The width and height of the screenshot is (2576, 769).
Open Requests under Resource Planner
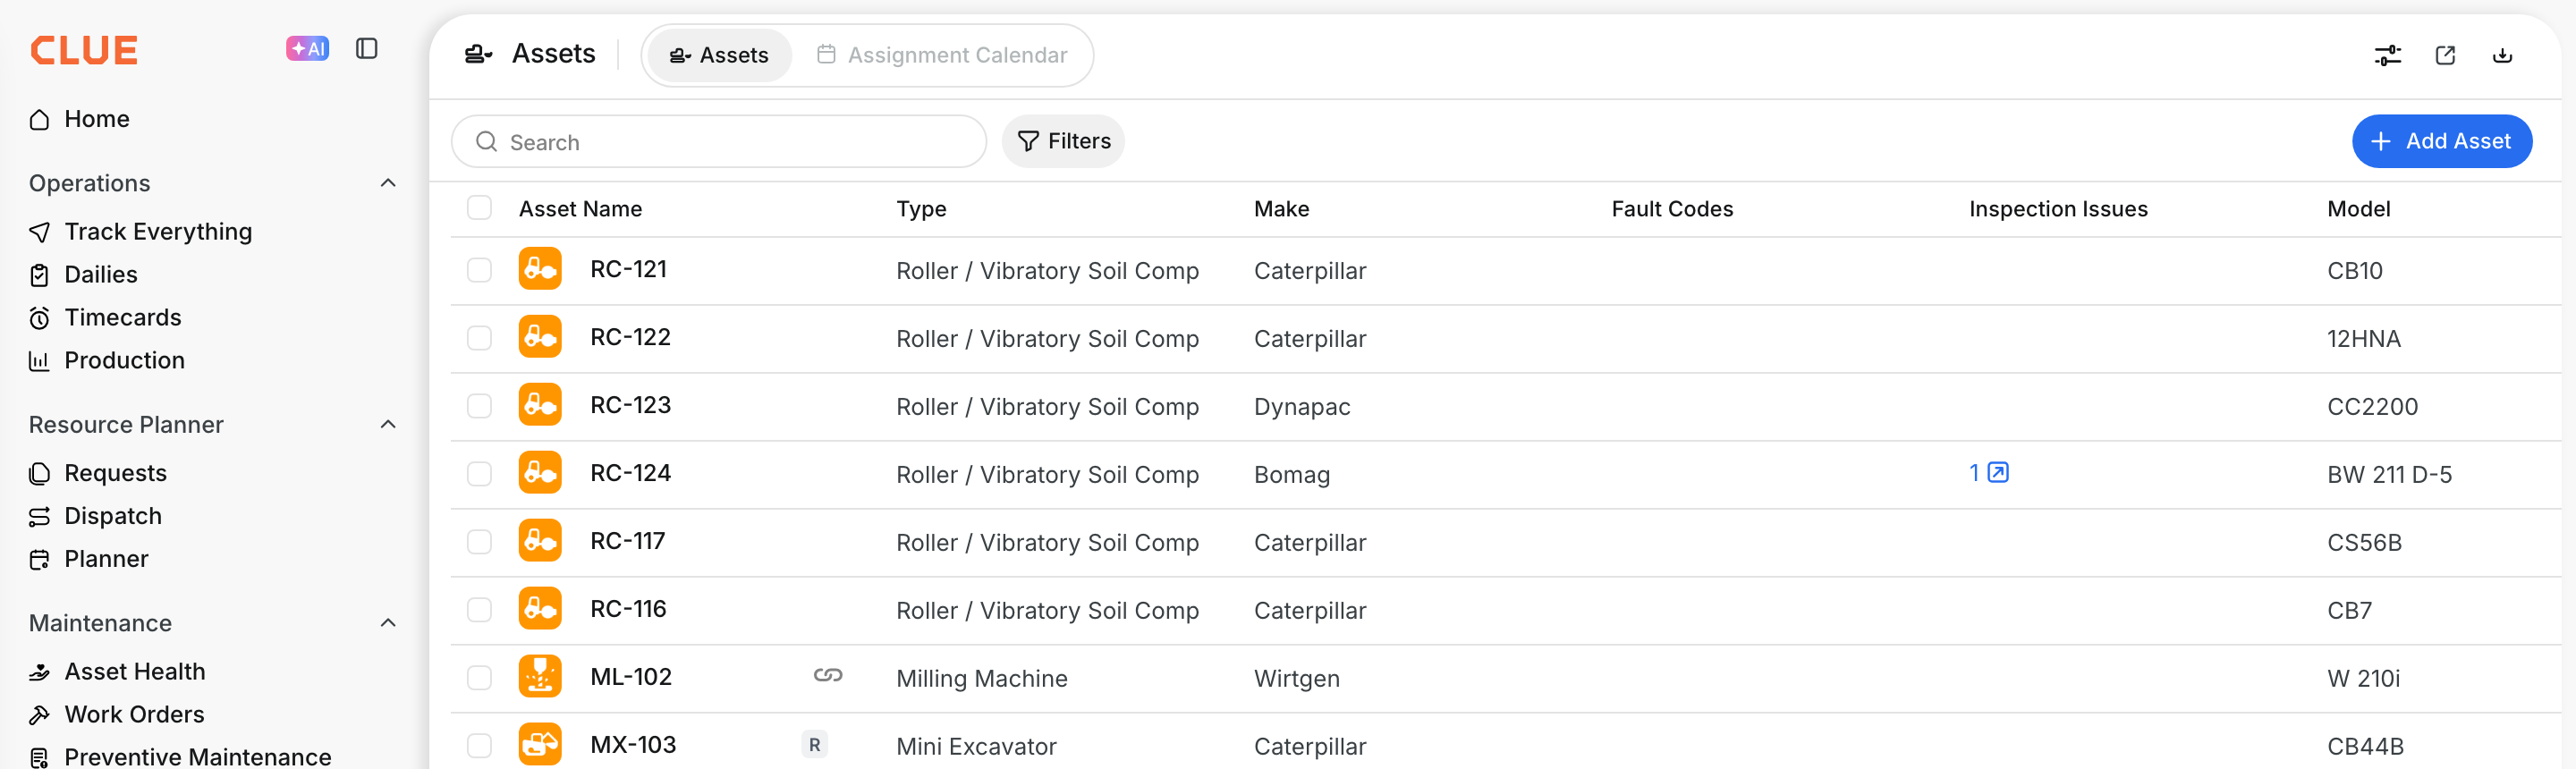98,473
